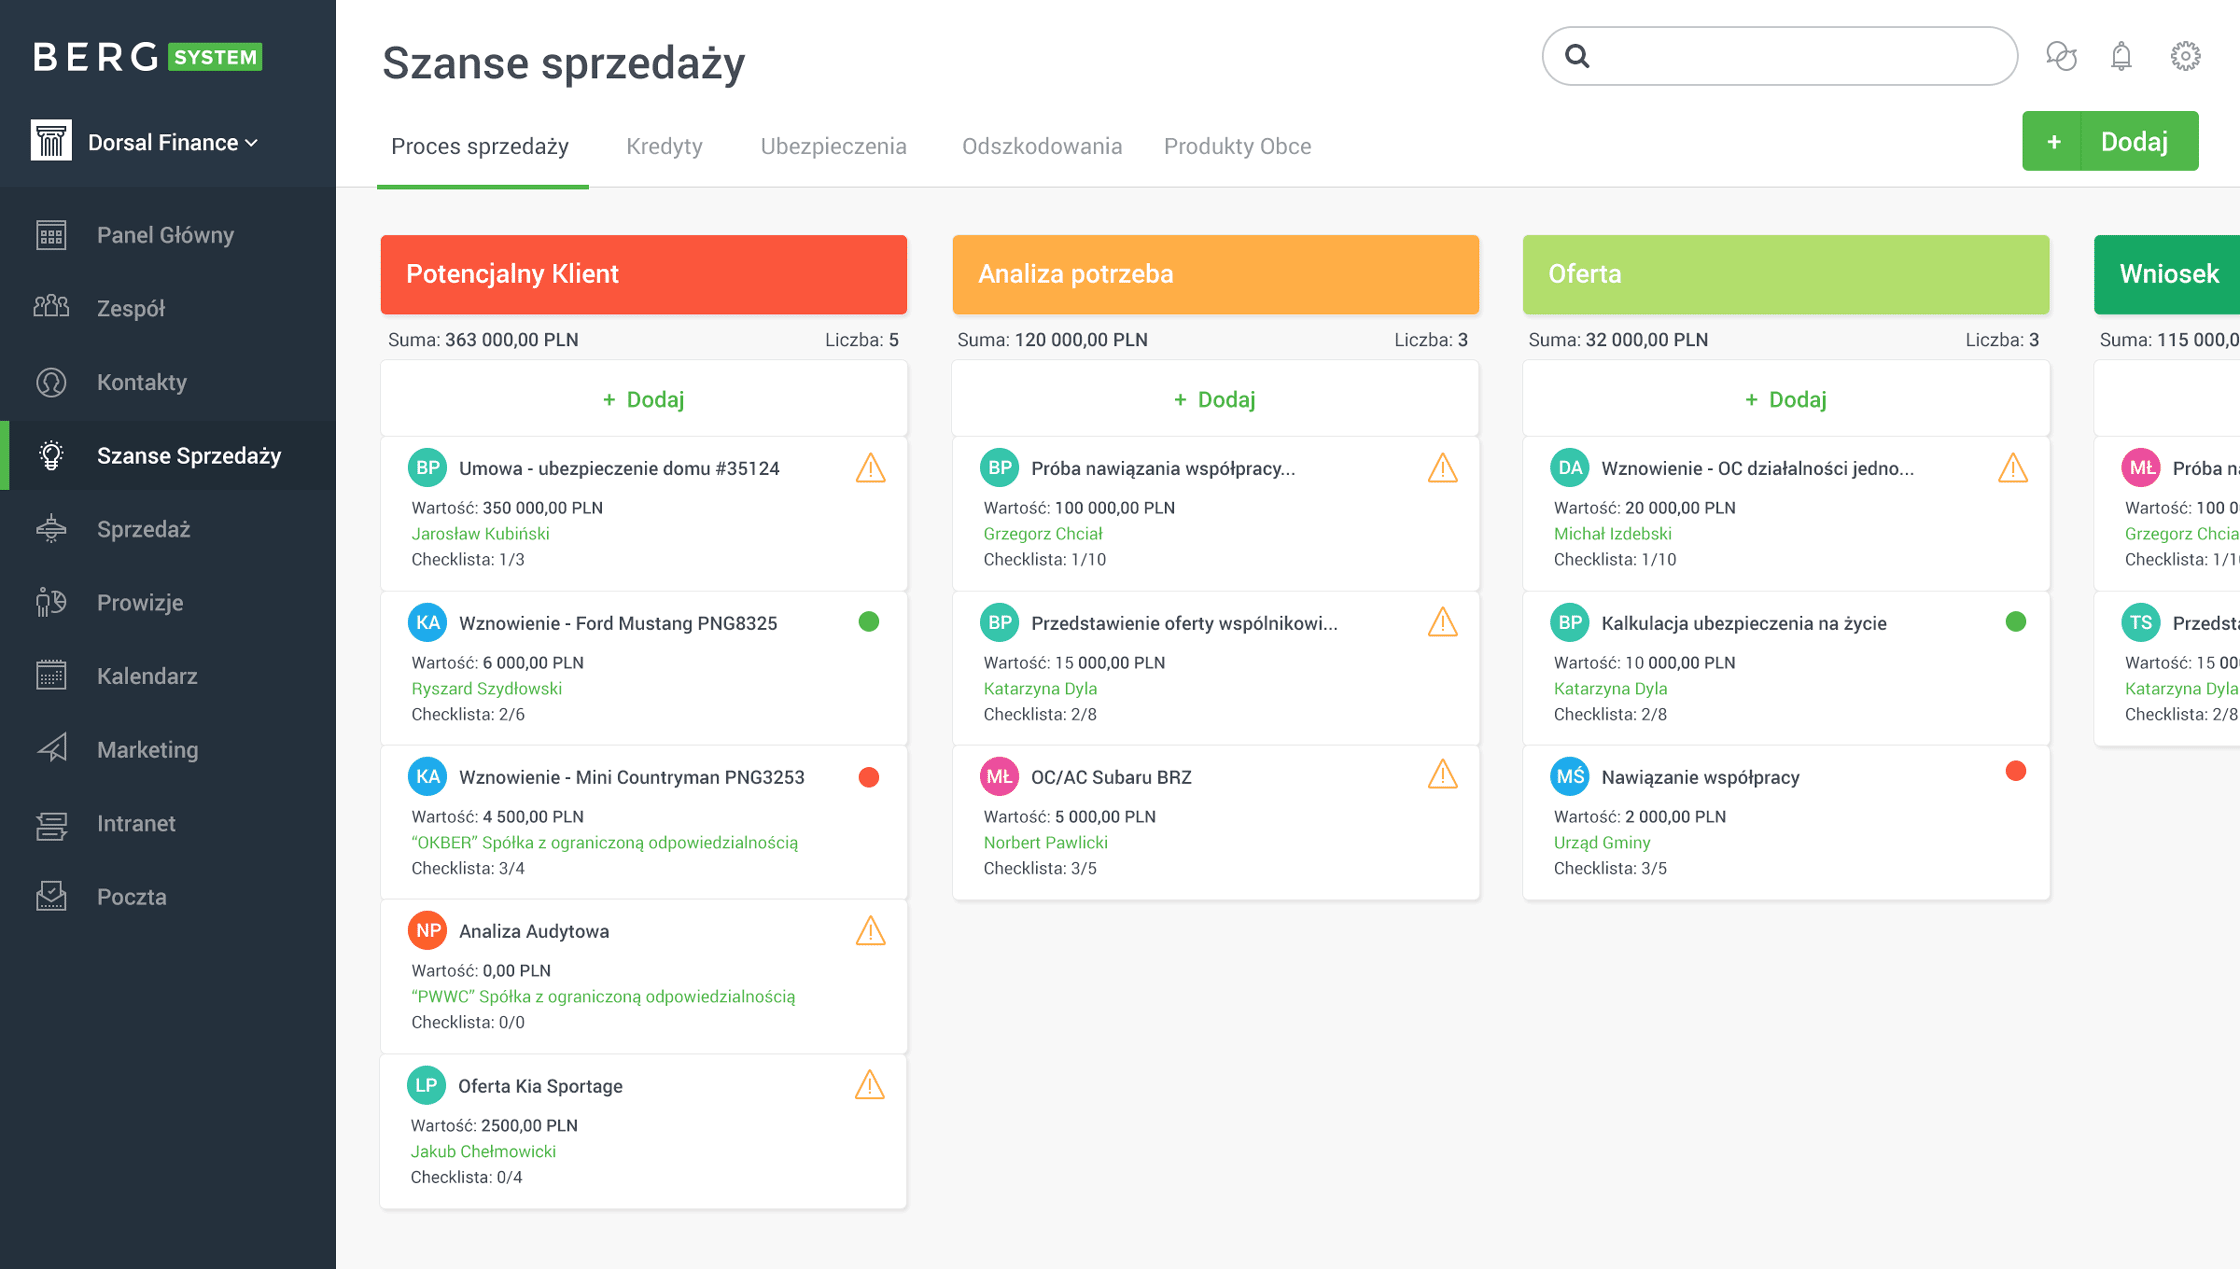Open the chat messages icon
The image size is (2240, 1269).
2061,56
